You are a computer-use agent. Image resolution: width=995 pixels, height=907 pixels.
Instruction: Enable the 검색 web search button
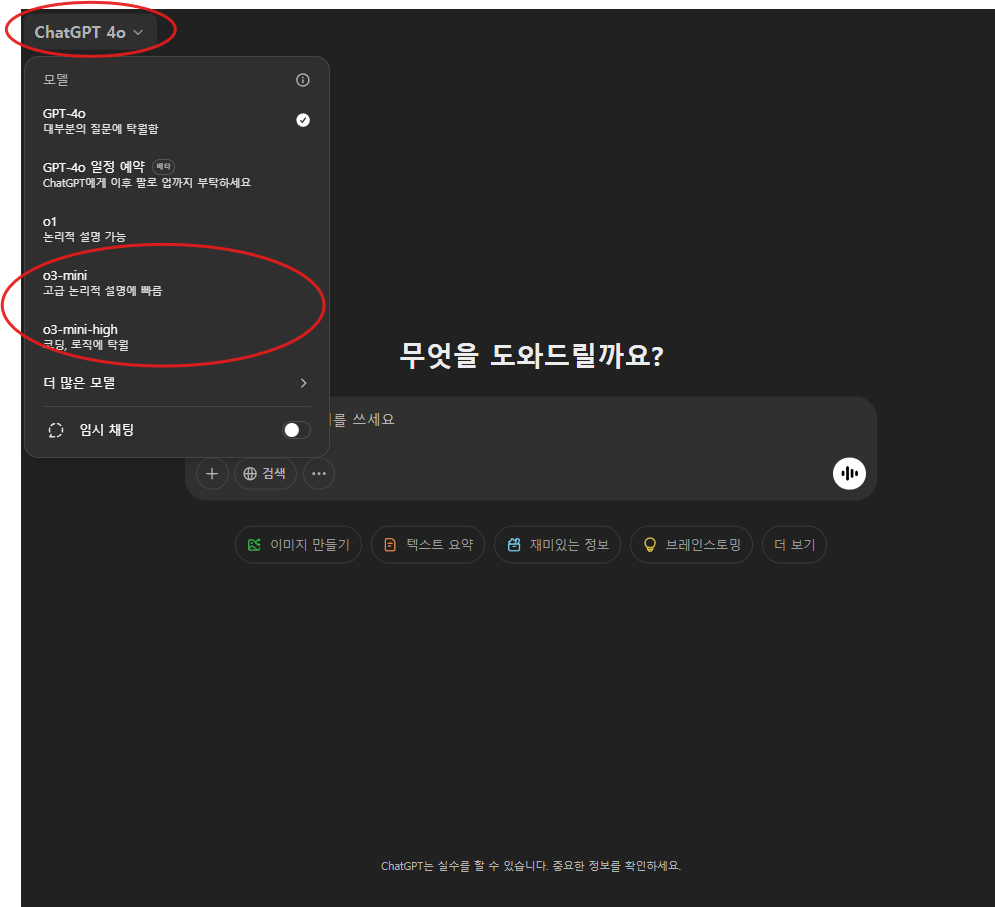[x=265, y=473]
